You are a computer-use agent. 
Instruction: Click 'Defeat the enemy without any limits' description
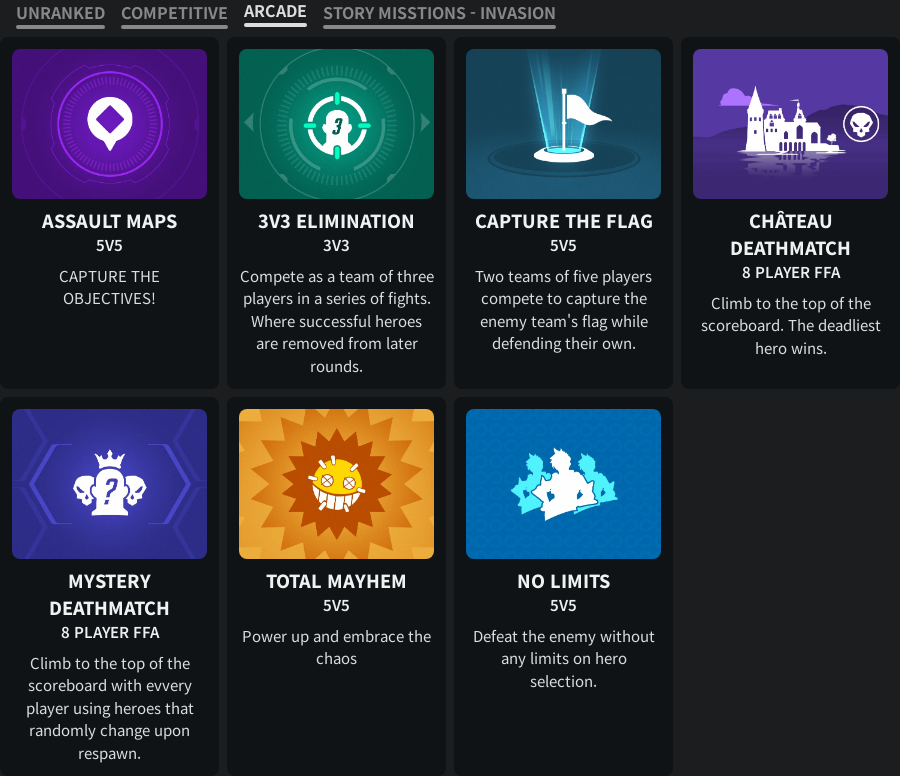pos(564,659)
